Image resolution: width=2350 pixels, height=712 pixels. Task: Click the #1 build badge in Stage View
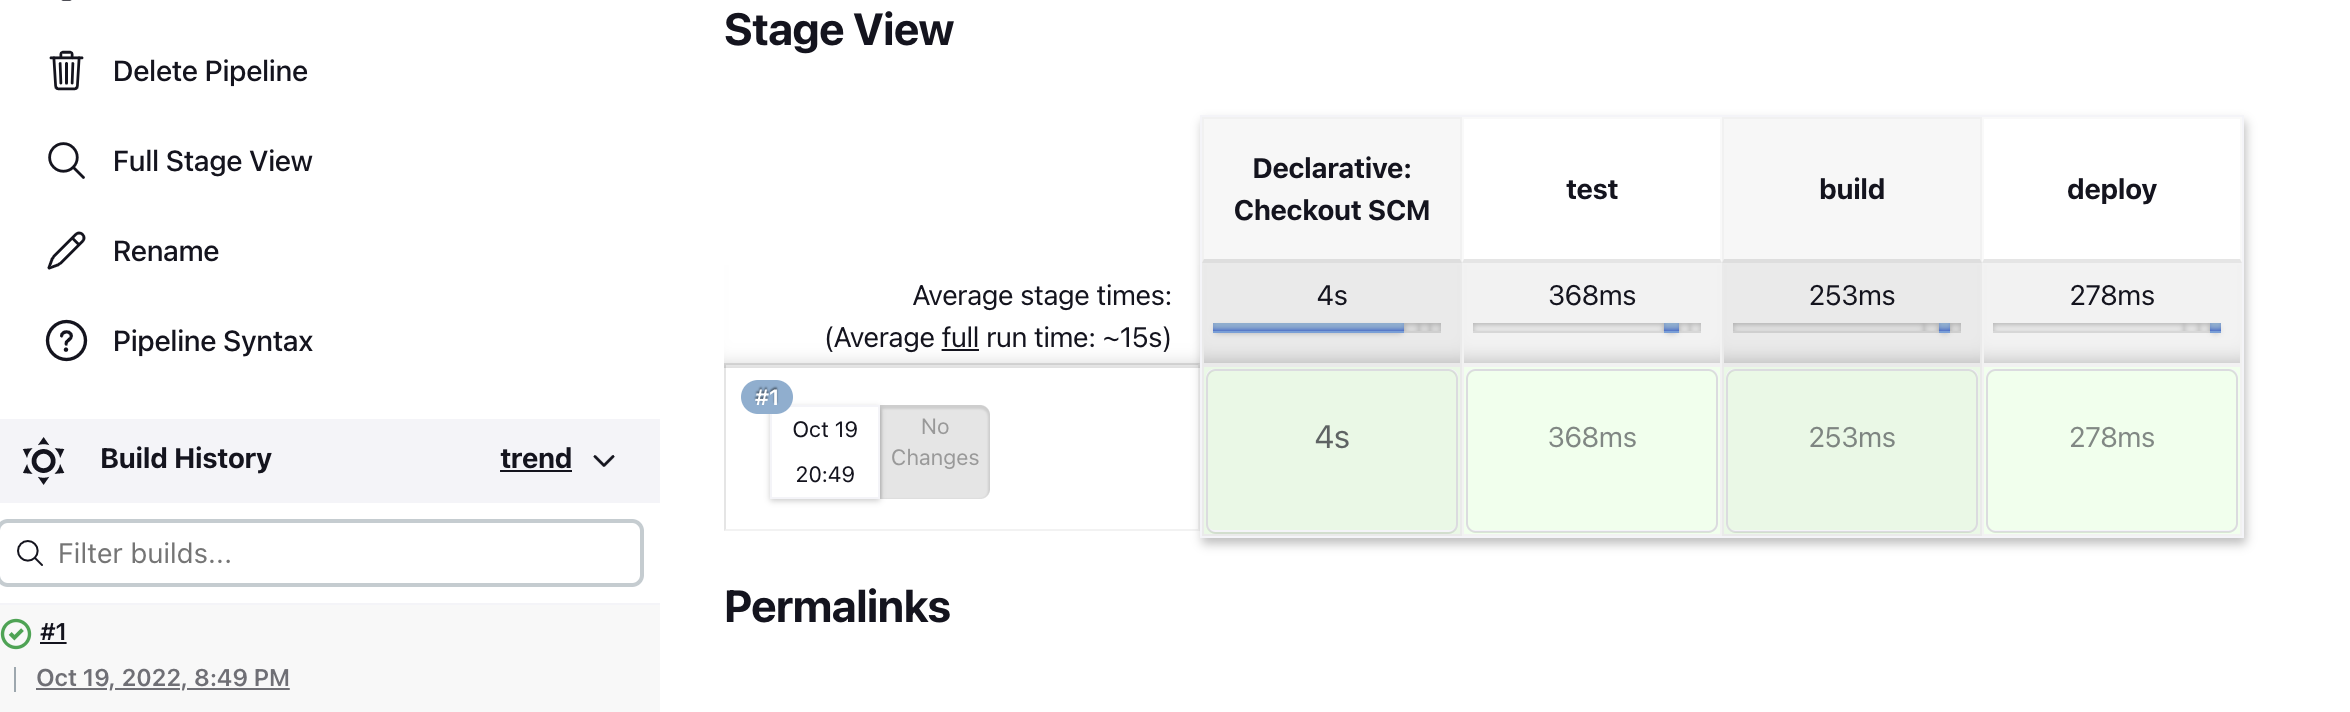(766, 396)
